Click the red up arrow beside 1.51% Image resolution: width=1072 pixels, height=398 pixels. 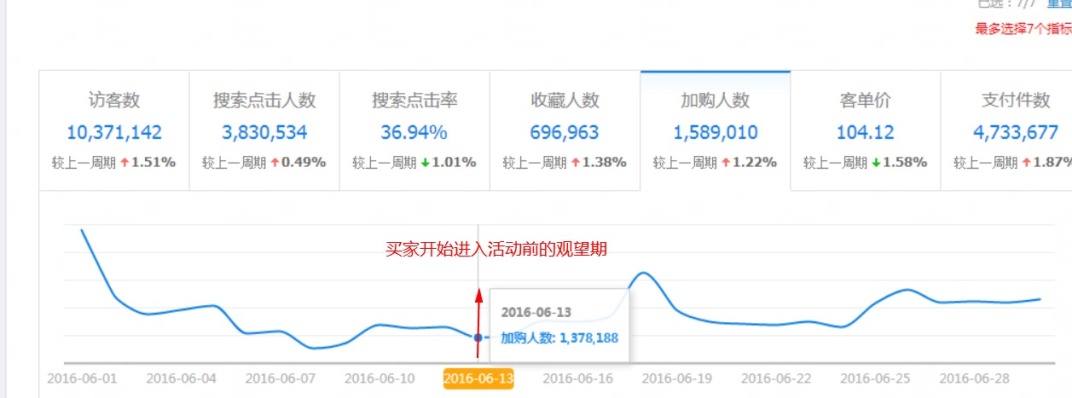point(124,163)
